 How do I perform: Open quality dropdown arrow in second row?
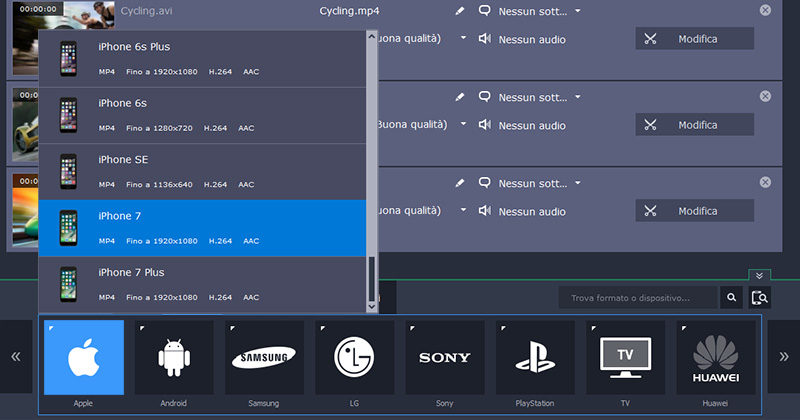coord(463,123)
